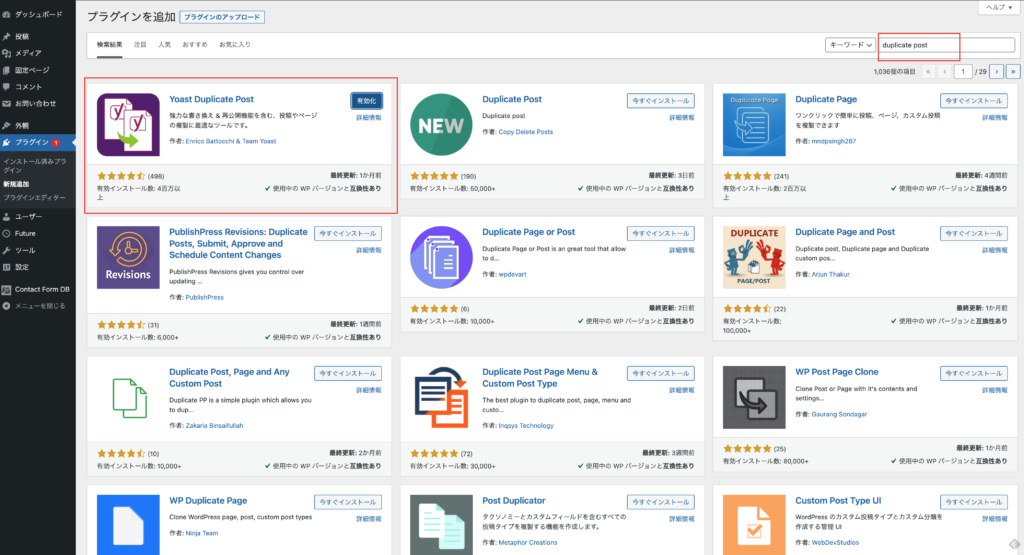Activate Yoast Duplicate Post with 有効化 button
1024x555 pixels.
click(366, 100)
